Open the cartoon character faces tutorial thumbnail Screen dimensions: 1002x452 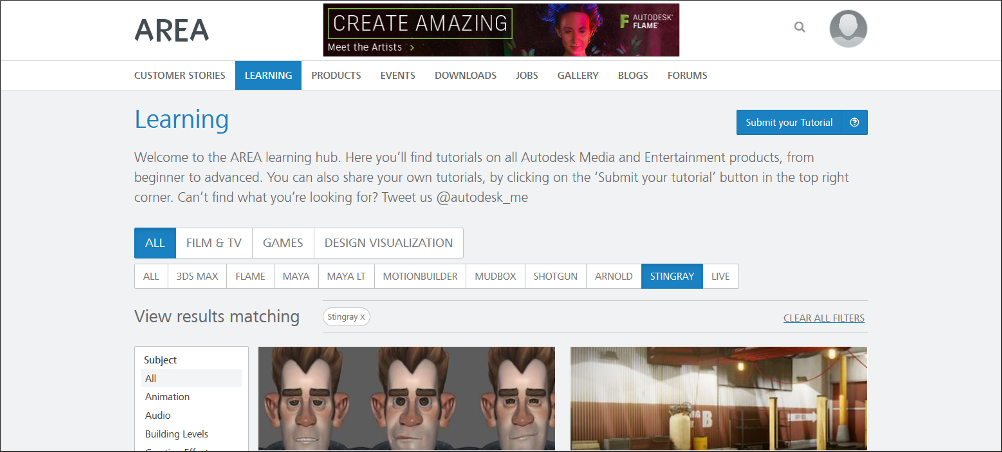tap(406, 398)
